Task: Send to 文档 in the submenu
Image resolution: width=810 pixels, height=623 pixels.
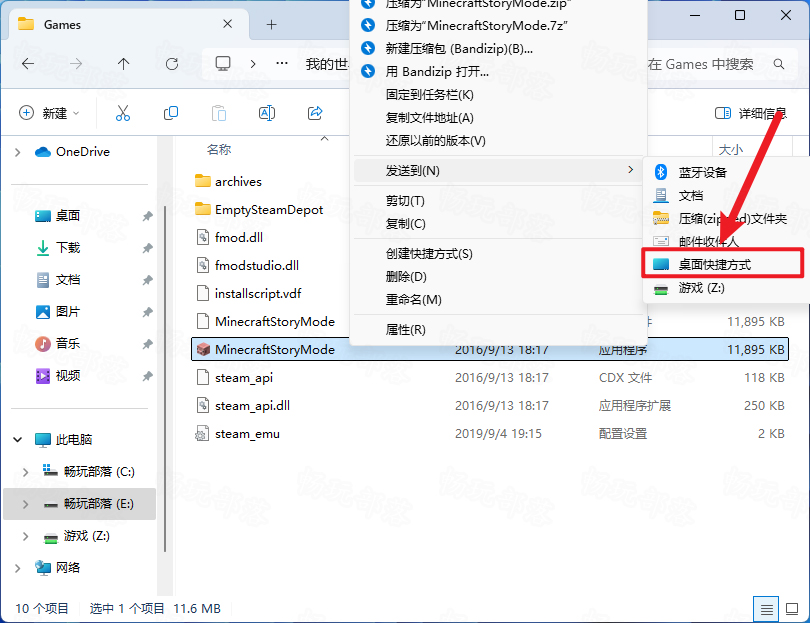Action: point(725,195)
